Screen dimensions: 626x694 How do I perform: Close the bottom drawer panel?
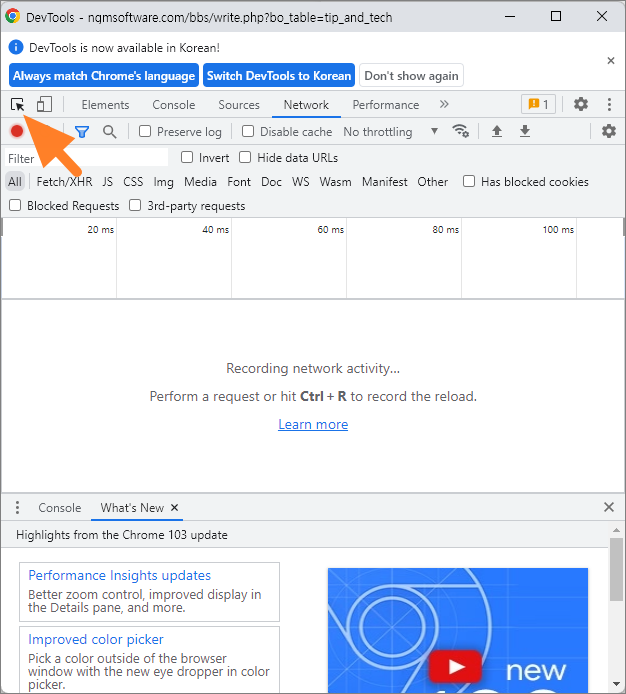pyautogui.click(x=609, y=507)
